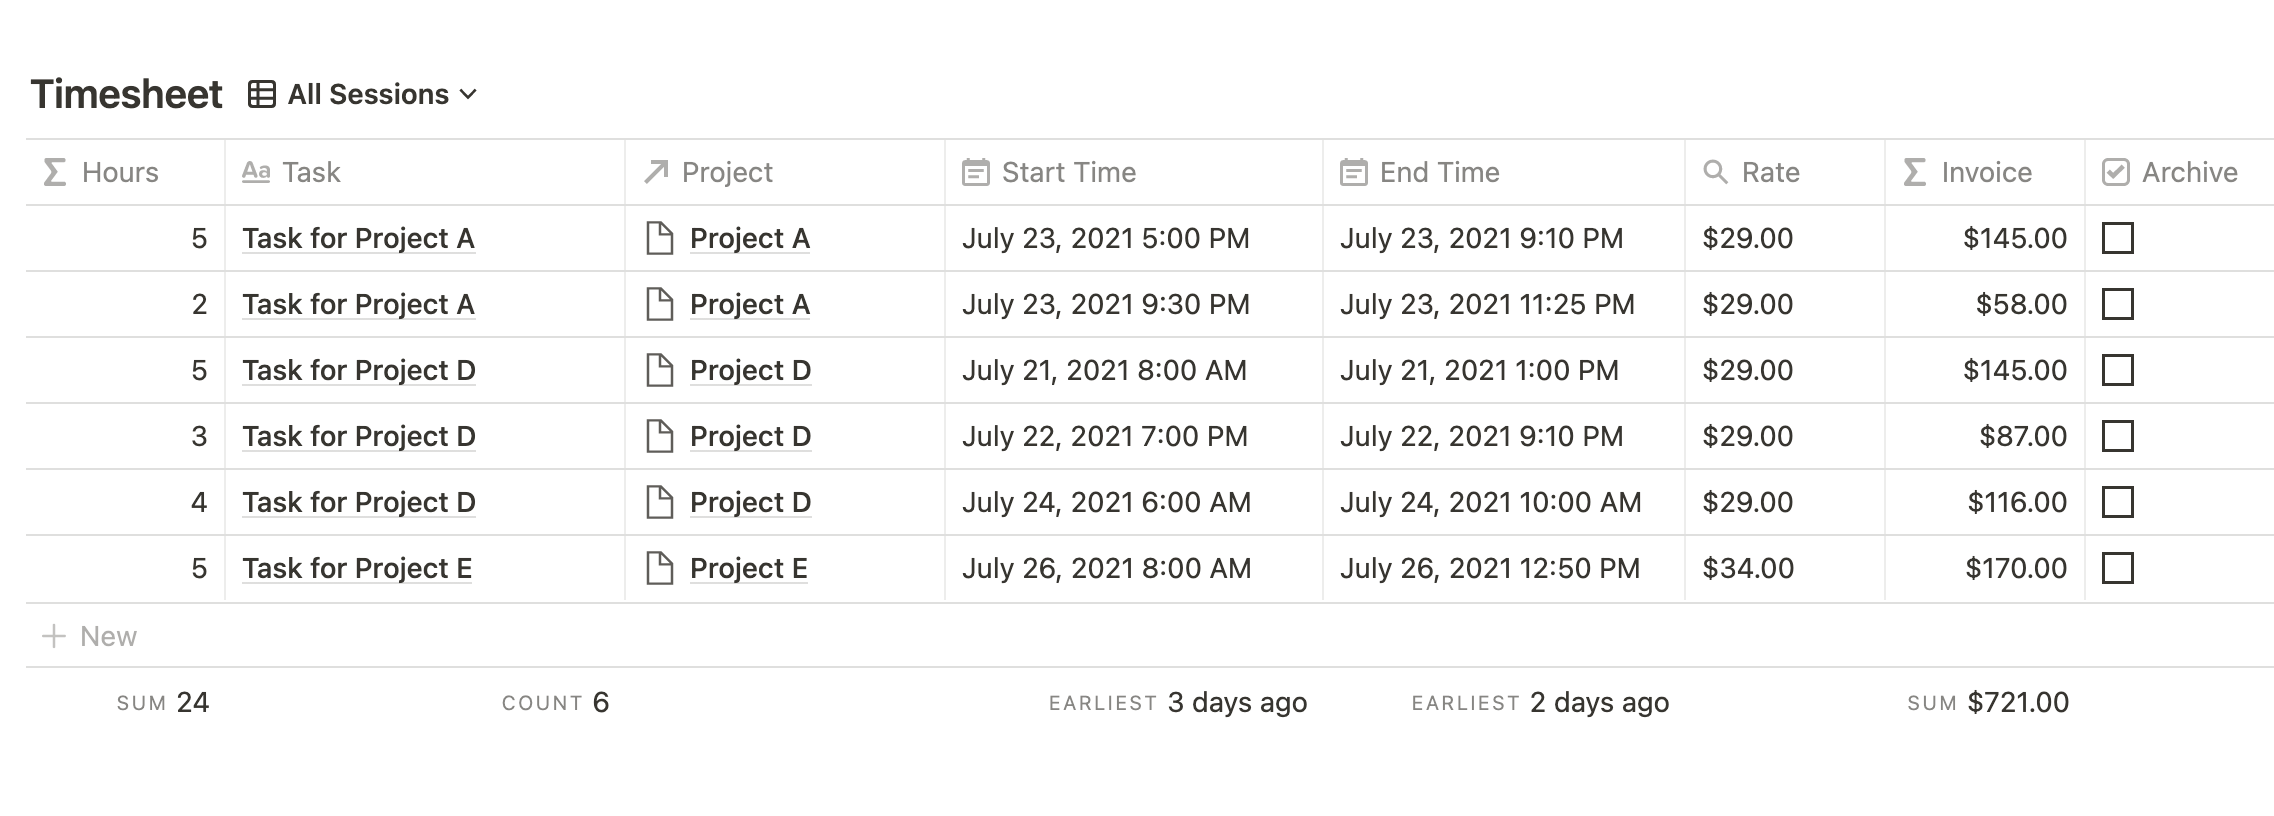This screenshot has height=816, width=2274.
Task: Expand the All Sessions view dropdown chevron
Action: 468,94
